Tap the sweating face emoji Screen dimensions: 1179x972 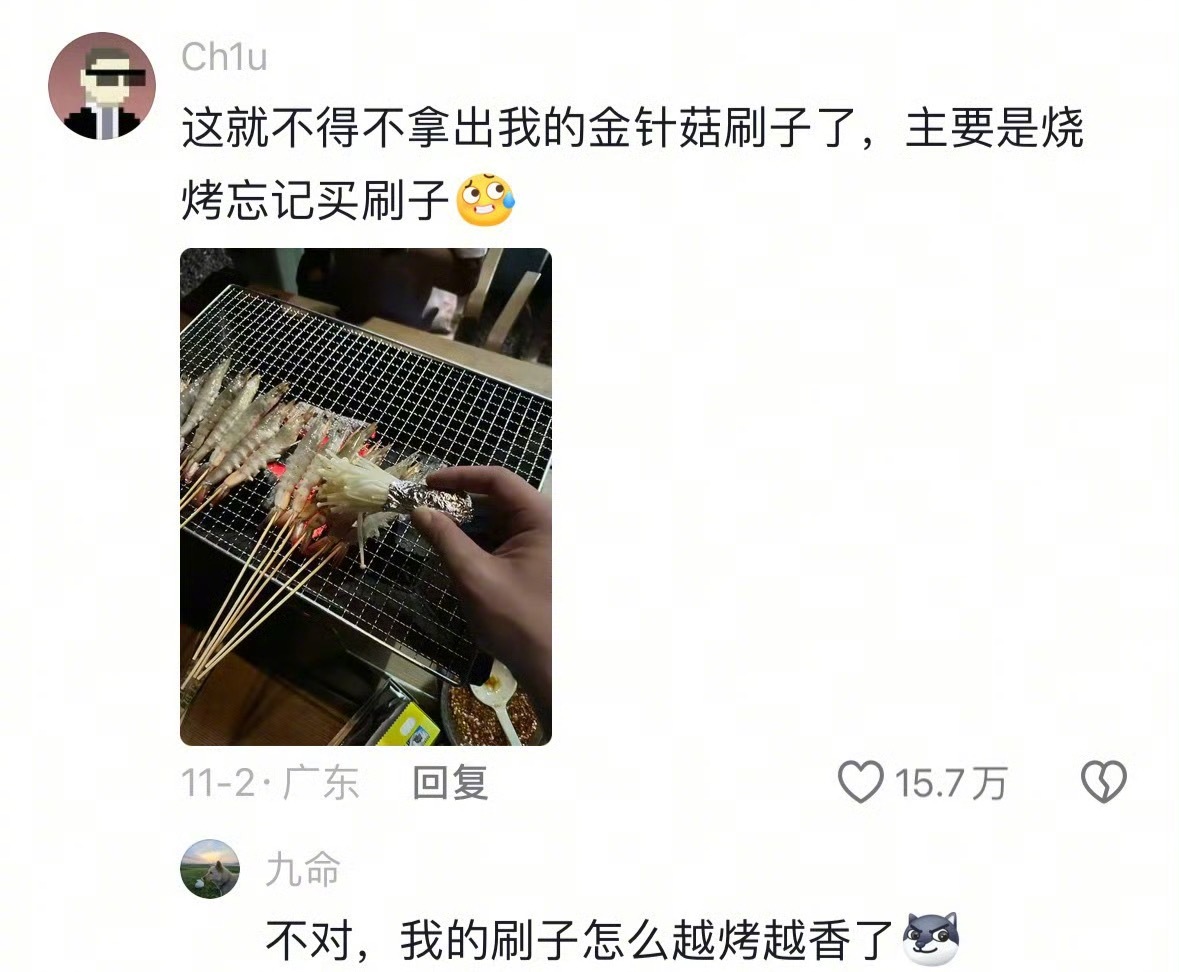486,200
